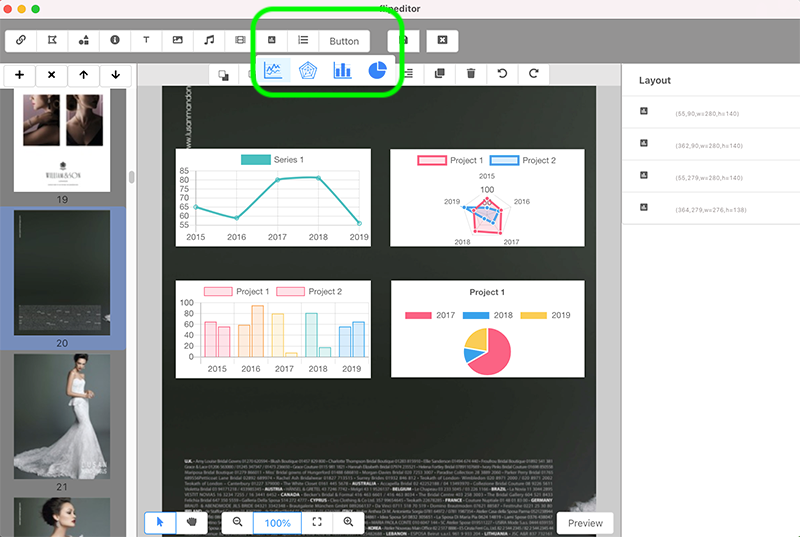Viewport: 800px width, 537px height.
Task: Insert an image with the picture icon
Action: pos(178,40)
